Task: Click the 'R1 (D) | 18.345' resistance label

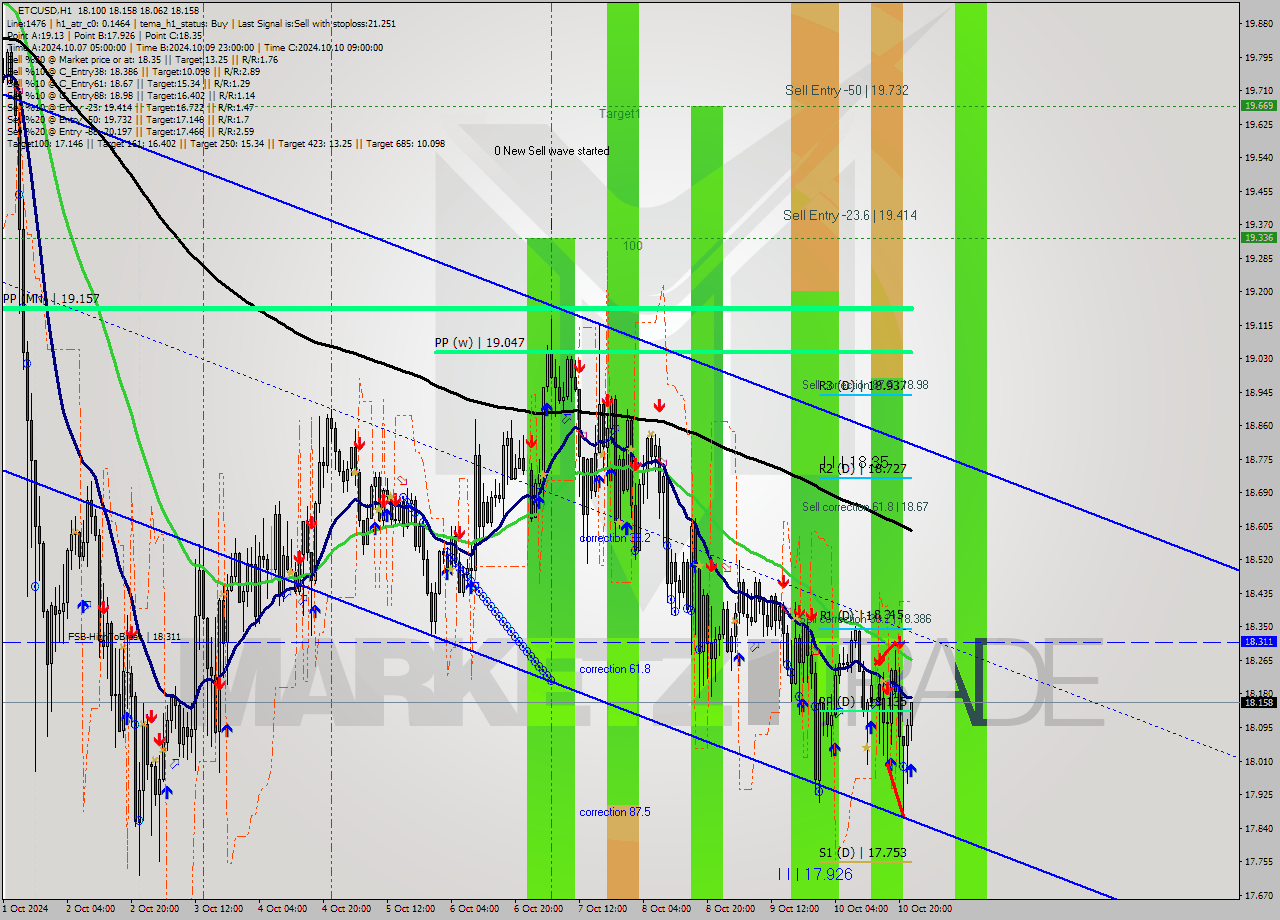Action: tap(861, 615)
